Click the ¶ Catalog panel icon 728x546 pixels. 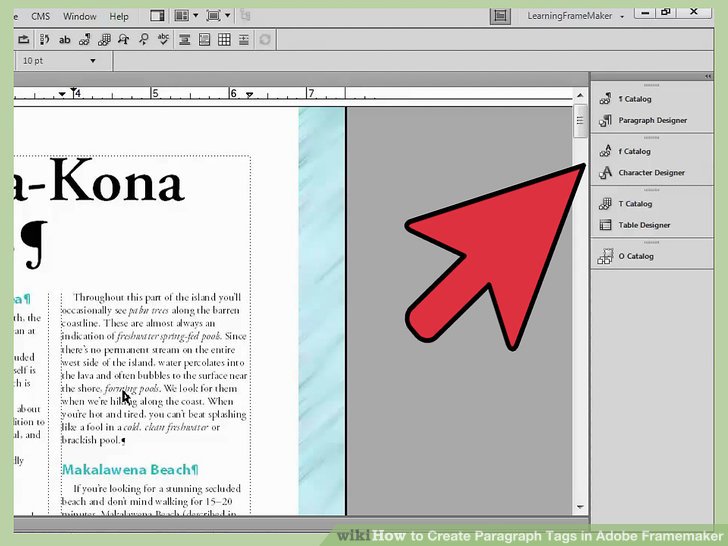[605, 98]
